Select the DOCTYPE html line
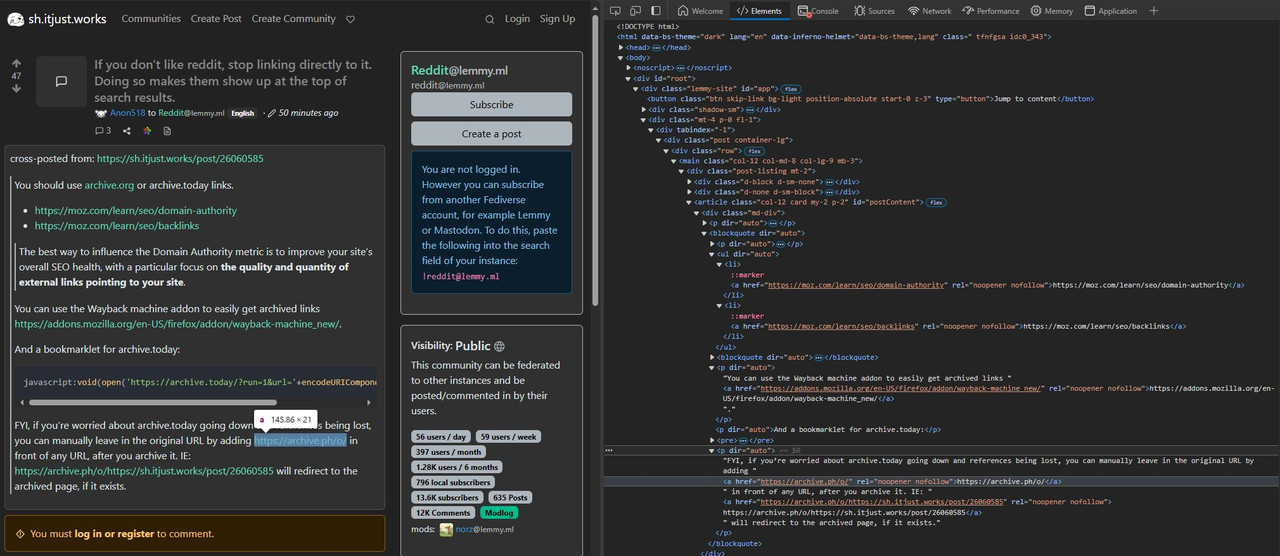This screenshot has width=1280, height=556. coord(647,27)
